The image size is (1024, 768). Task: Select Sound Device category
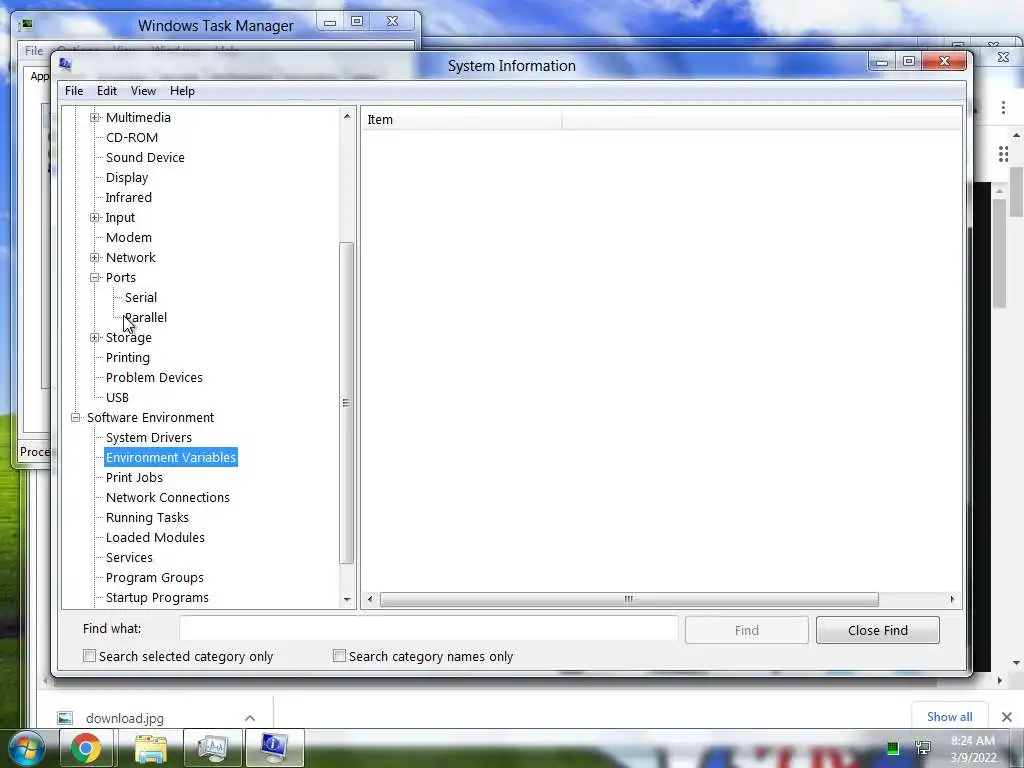click(145, 157)
